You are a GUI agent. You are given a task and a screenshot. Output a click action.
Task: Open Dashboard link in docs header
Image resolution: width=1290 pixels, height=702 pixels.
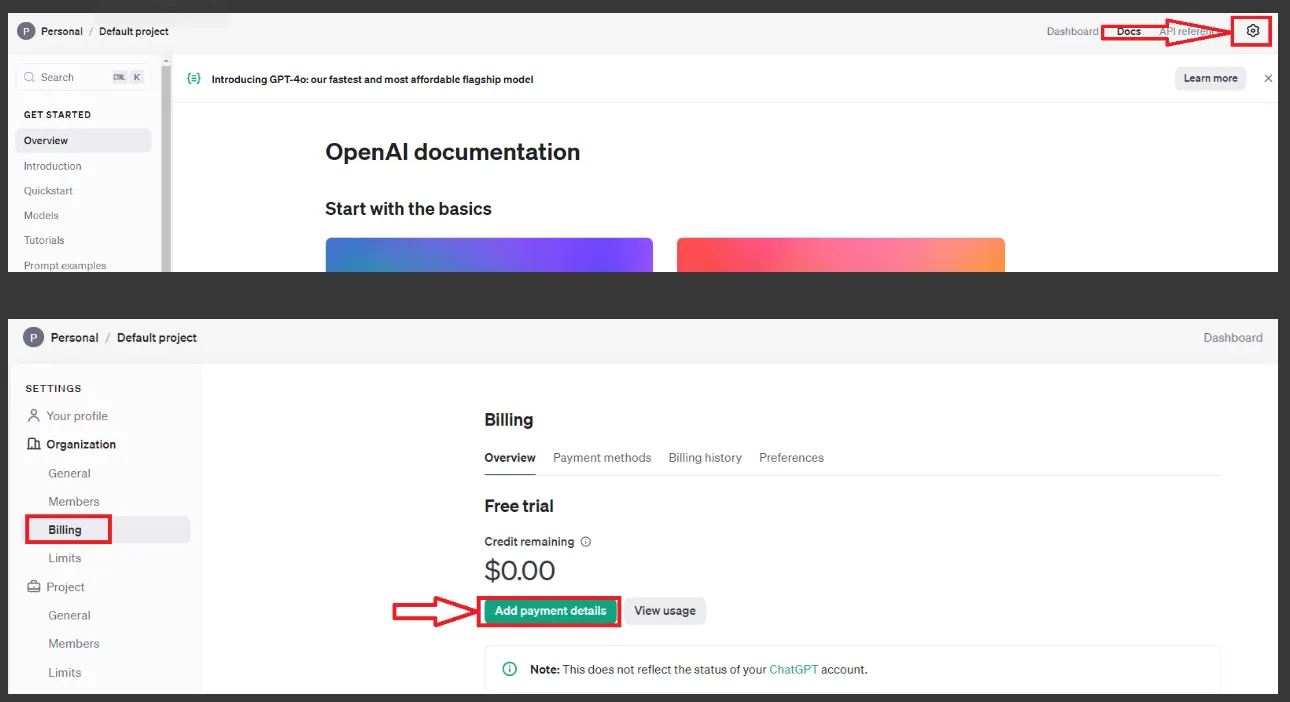pyautogui.click(x=1072, y=31)
